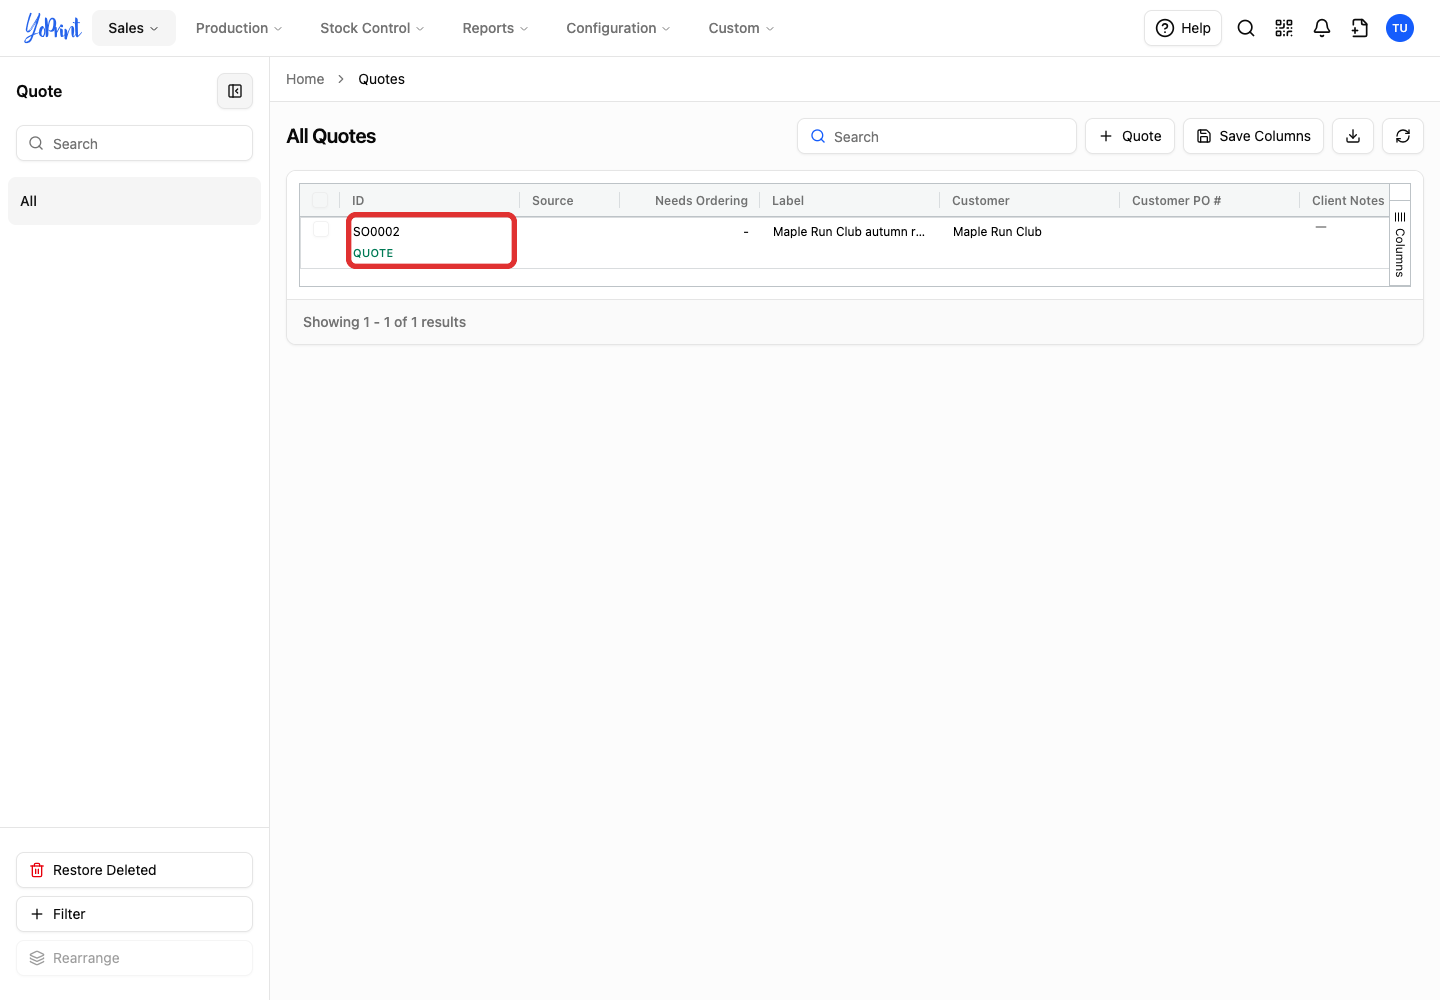Download the quotes list
The width and height of the screenshot is (1440, 1000).
[1353, 136]
